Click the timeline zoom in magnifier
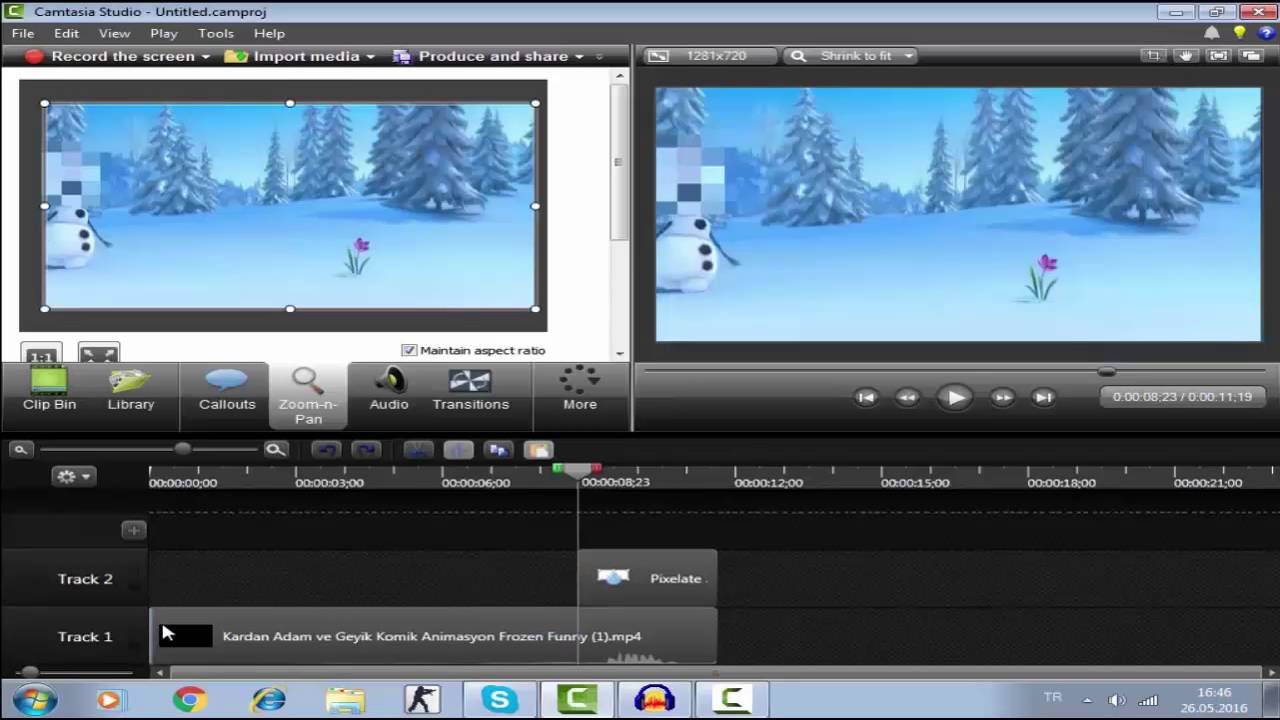 coord(276,450)
